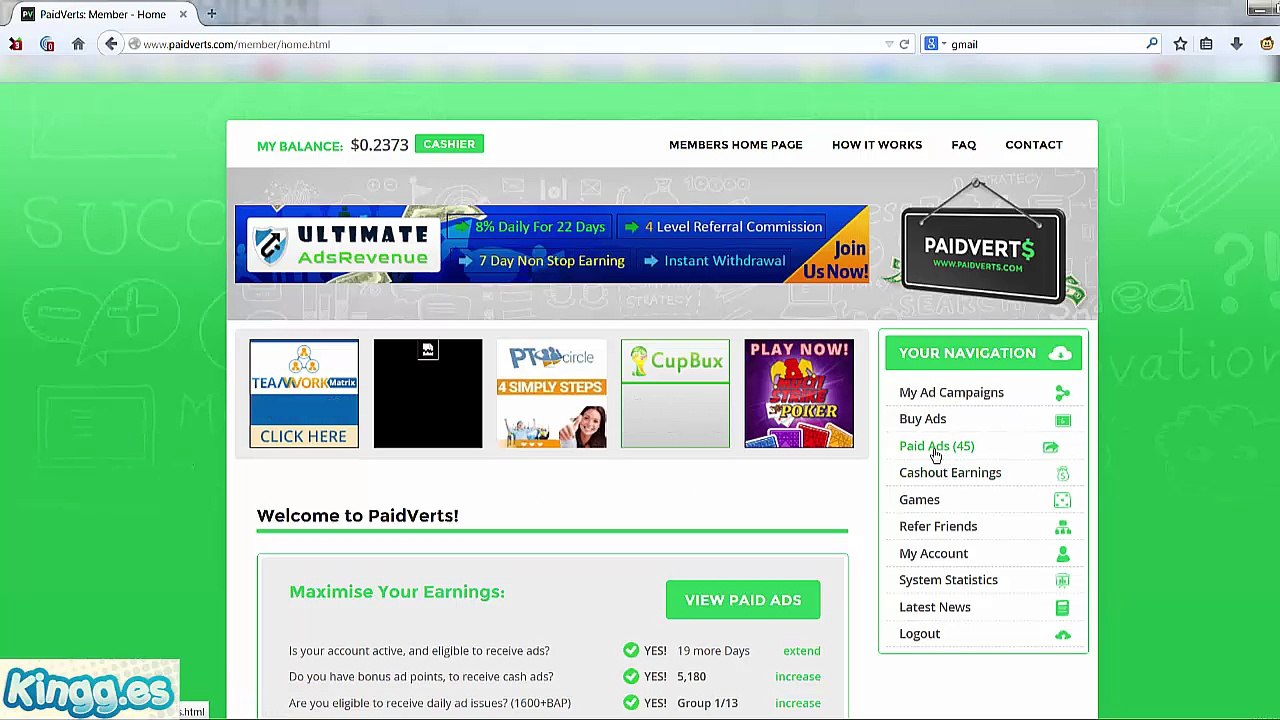Click the Paid Ads arrow icon

[x=1050, y=447]
